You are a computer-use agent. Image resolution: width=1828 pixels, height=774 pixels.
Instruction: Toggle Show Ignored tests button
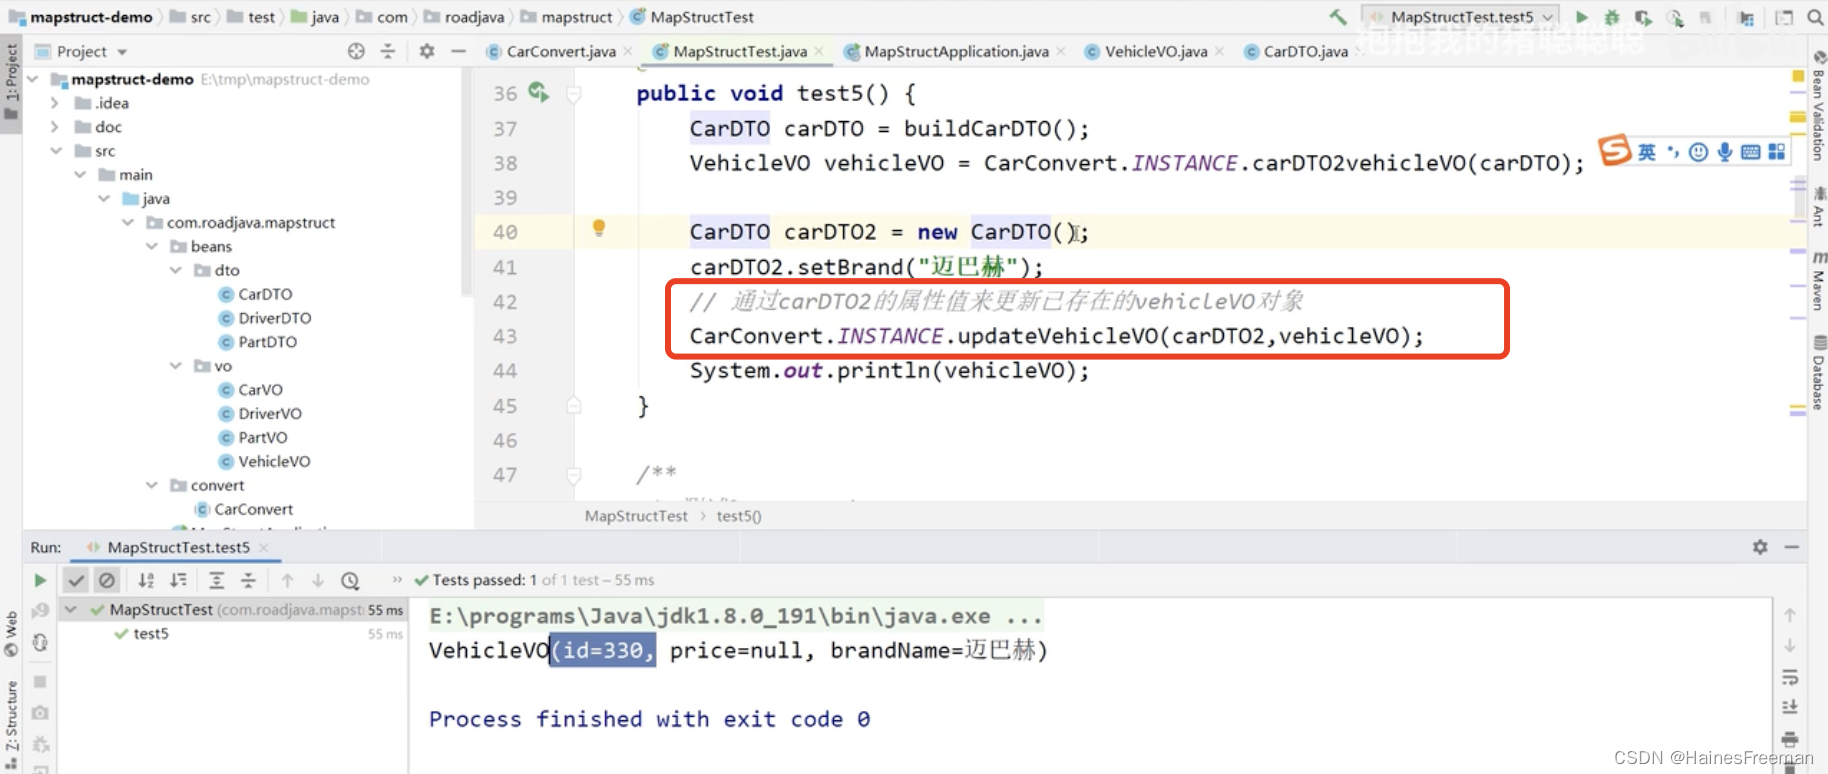point(107,580)
